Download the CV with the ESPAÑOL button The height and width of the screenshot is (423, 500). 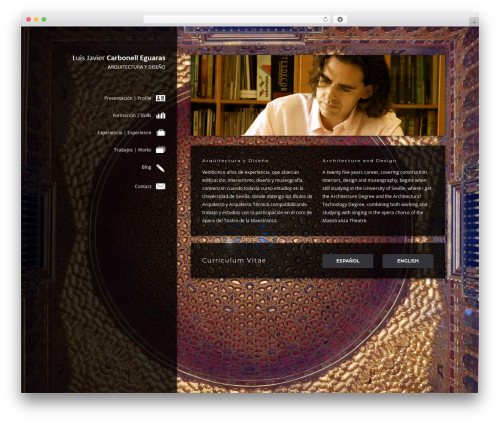tap(348, 261)
